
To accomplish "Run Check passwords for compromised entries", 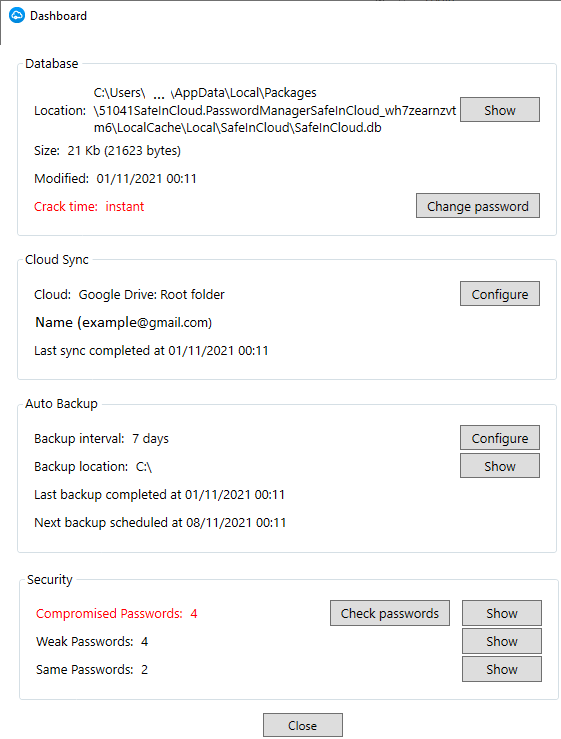I will [390, 613].
